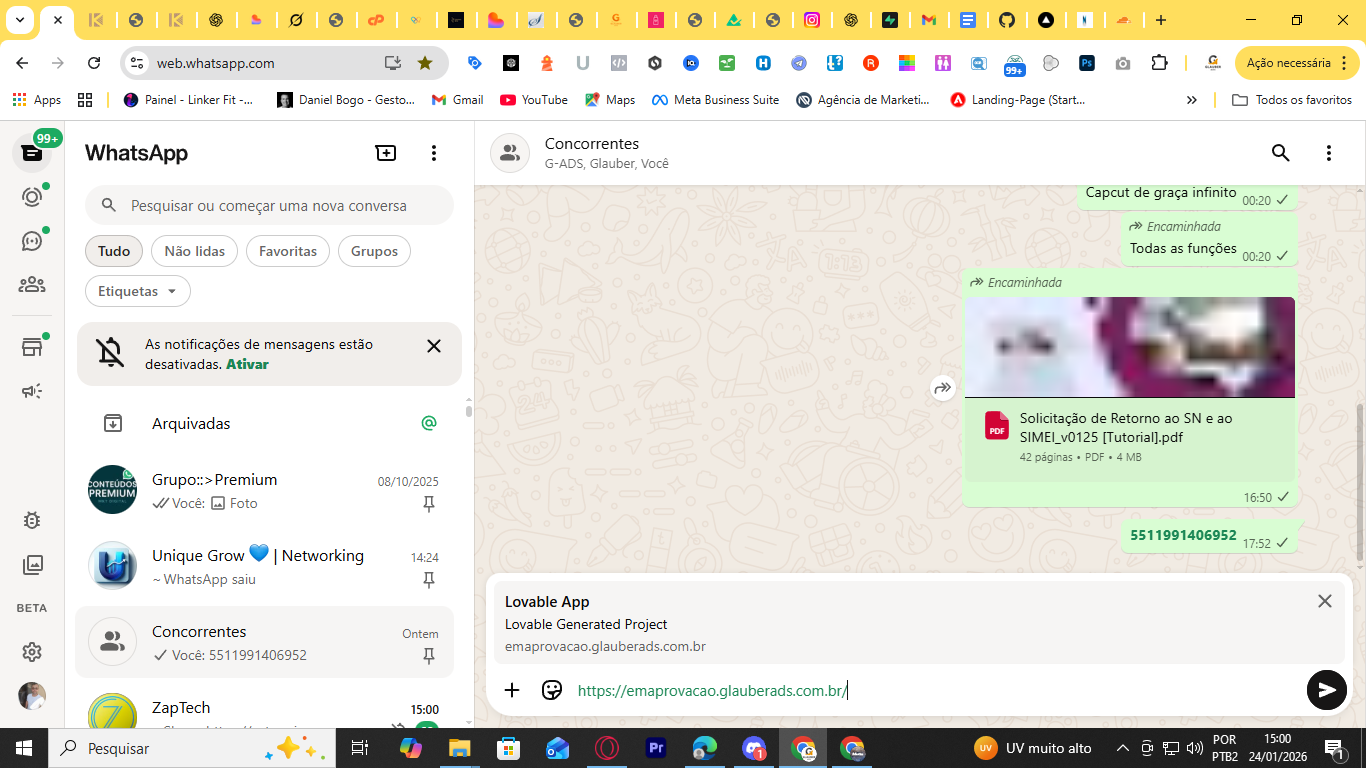Open conversation options three-dot menu
Screen dimensions: 1366x768
pos(1328,153)
